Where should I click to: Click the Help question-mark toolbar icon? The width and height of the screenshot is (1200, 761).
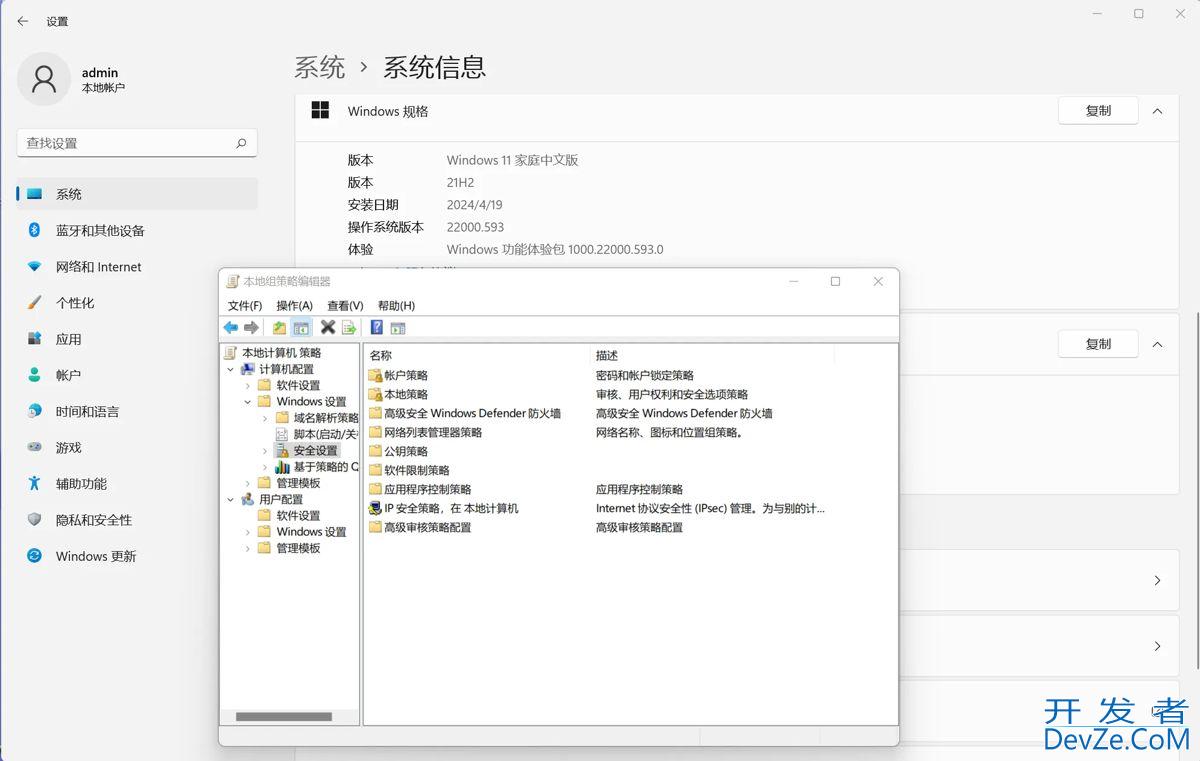pyautogui.click(x=376, y=327)
